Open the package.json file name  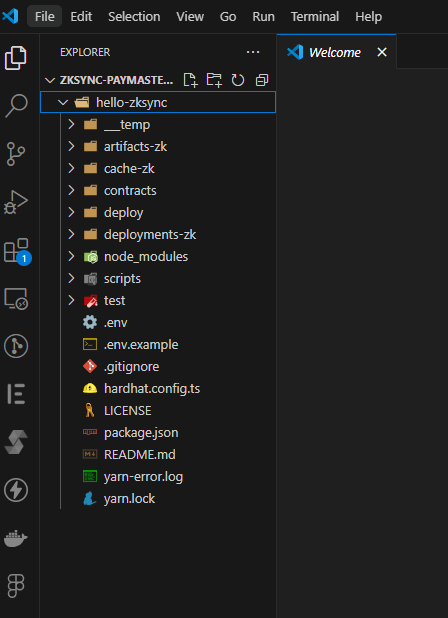[141, 433]
